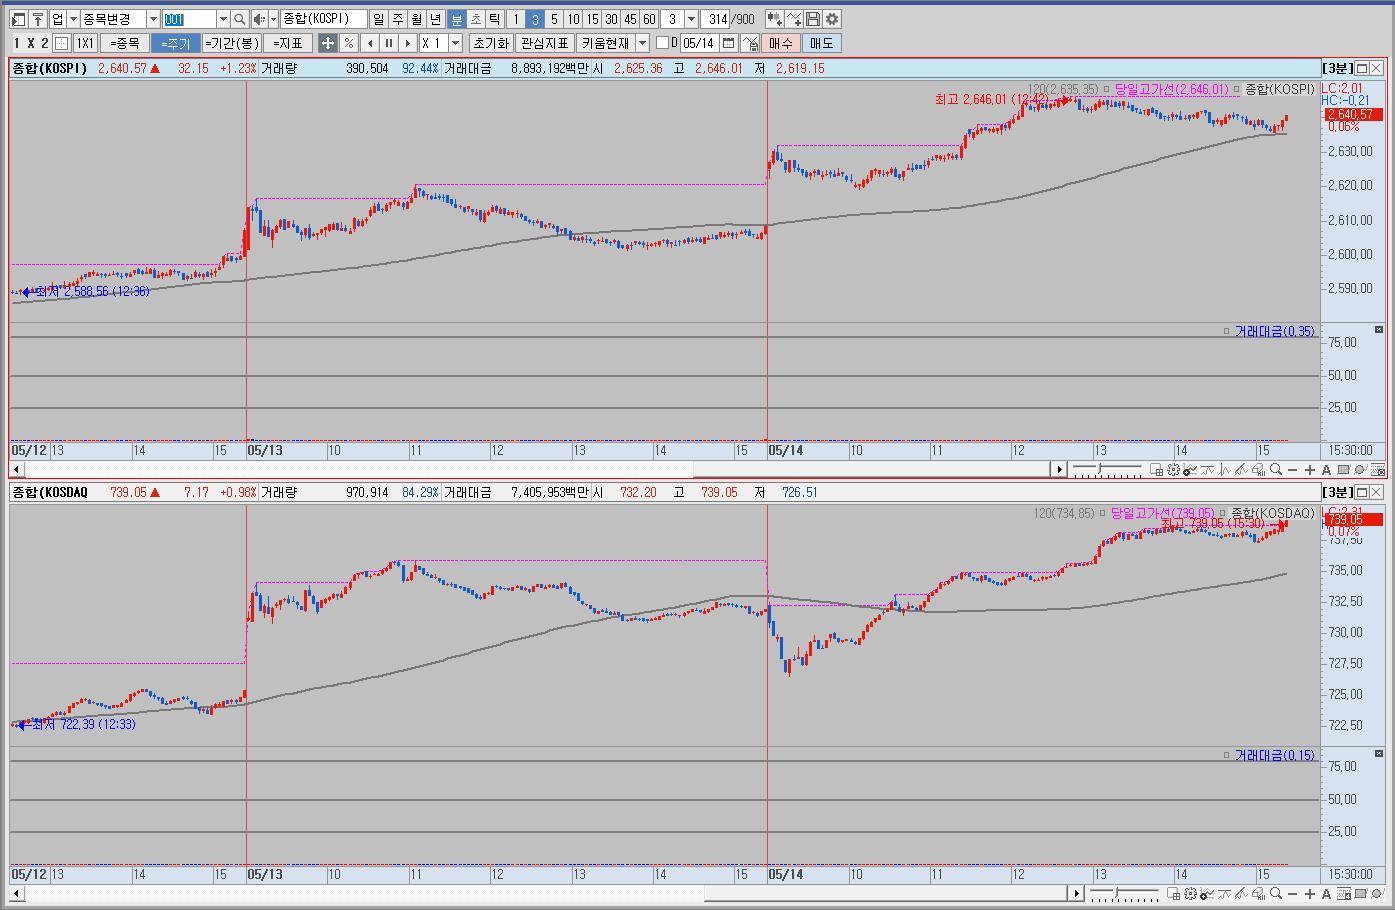Step chart replay backward
The height and width of the screenshot is (910, 1395).
click(x=370, y=43)
